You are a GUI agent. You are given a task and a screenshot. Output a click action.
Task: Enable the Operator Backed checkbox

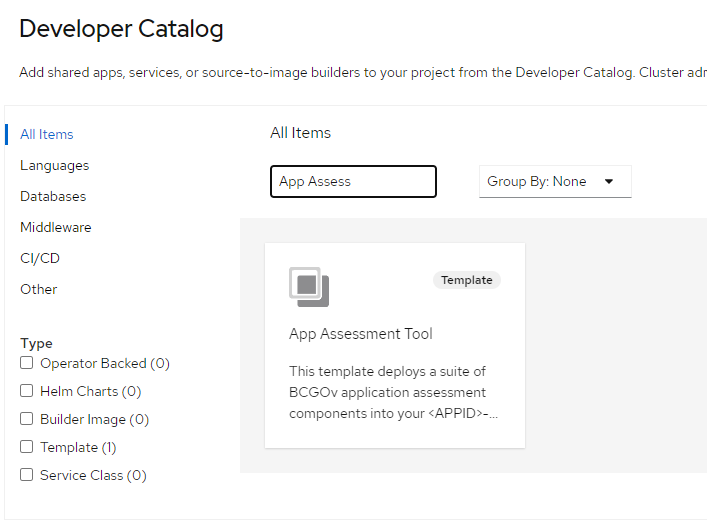pos(27,363)
